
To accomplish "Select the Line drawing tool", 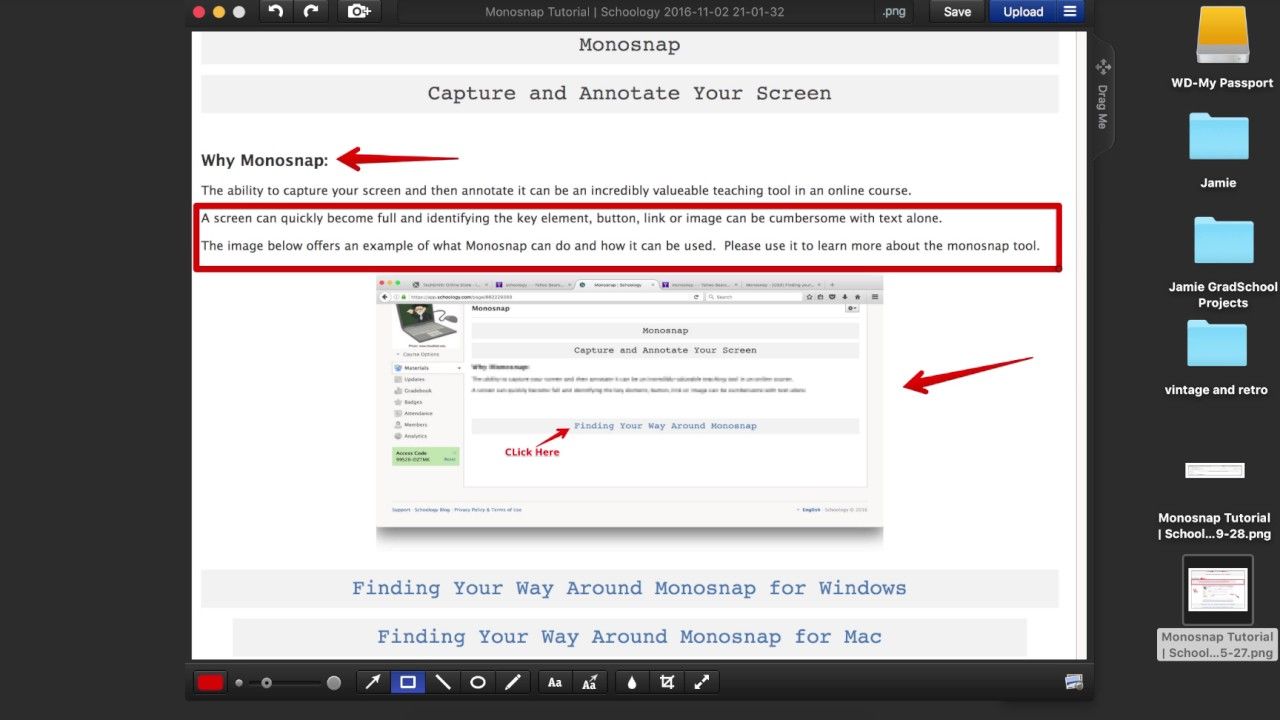I will (x=443, y=683).
